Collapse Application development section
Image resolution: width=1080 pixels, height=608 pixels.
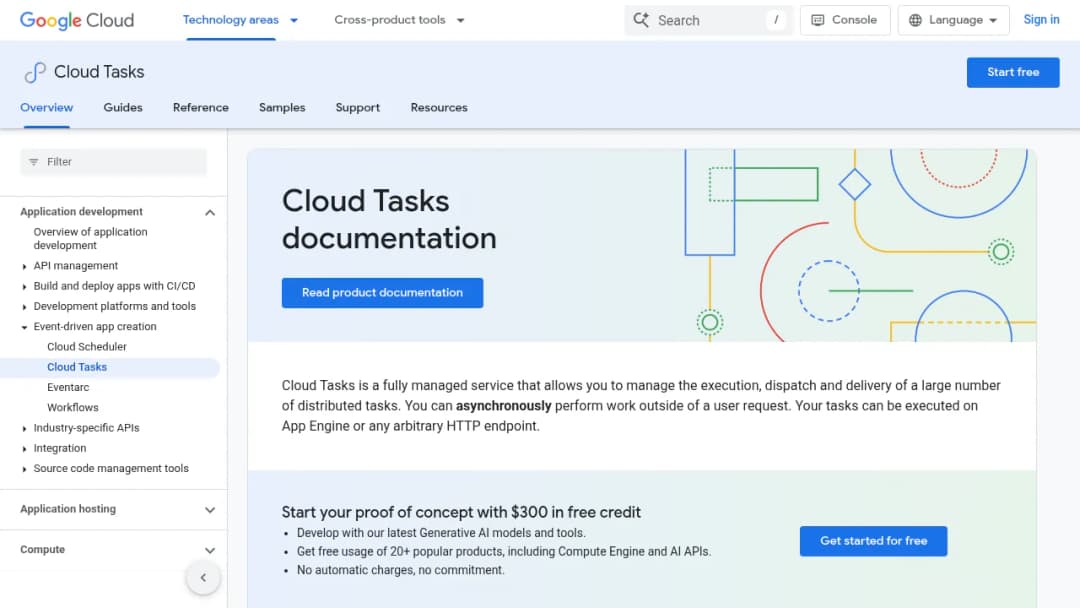210,212
